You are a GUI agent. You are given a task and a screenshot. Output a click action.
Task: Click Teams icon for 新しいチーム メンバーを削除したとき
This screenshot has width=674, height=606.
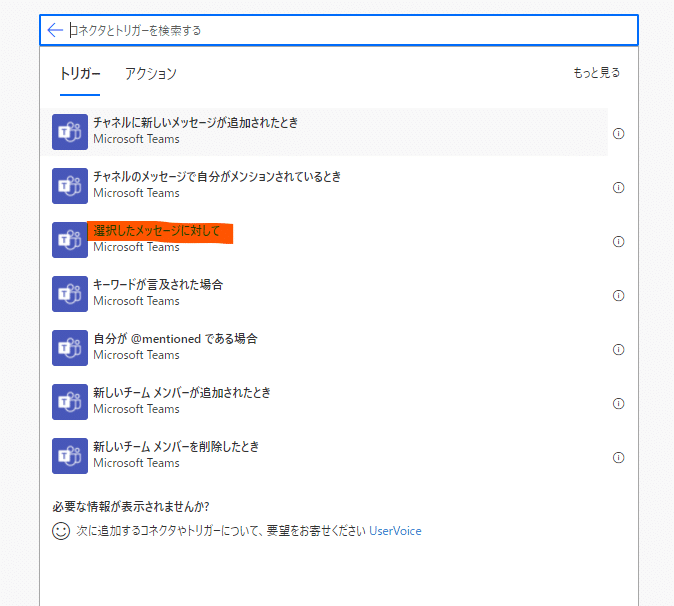(70, 456)
